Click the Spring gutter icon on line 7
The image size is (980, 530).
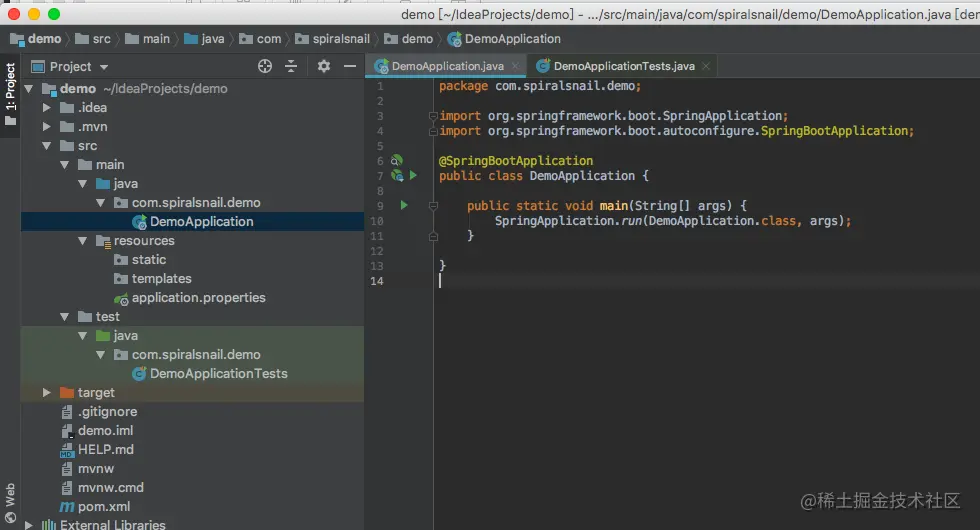[x=397, y=176]
